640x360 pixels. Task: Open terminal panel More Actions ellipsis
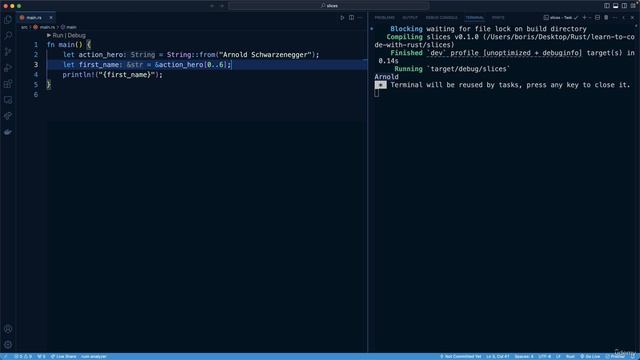pos(615,18)
